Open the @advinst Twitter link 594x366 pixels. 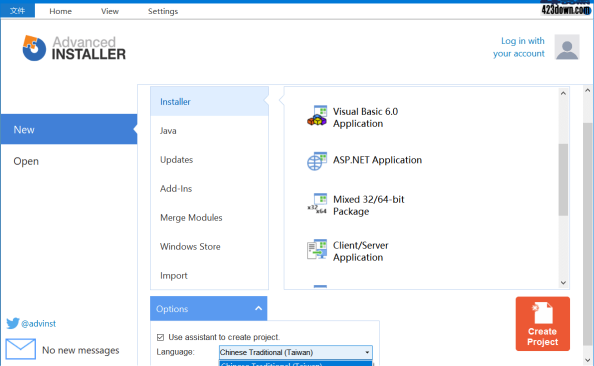38,324
